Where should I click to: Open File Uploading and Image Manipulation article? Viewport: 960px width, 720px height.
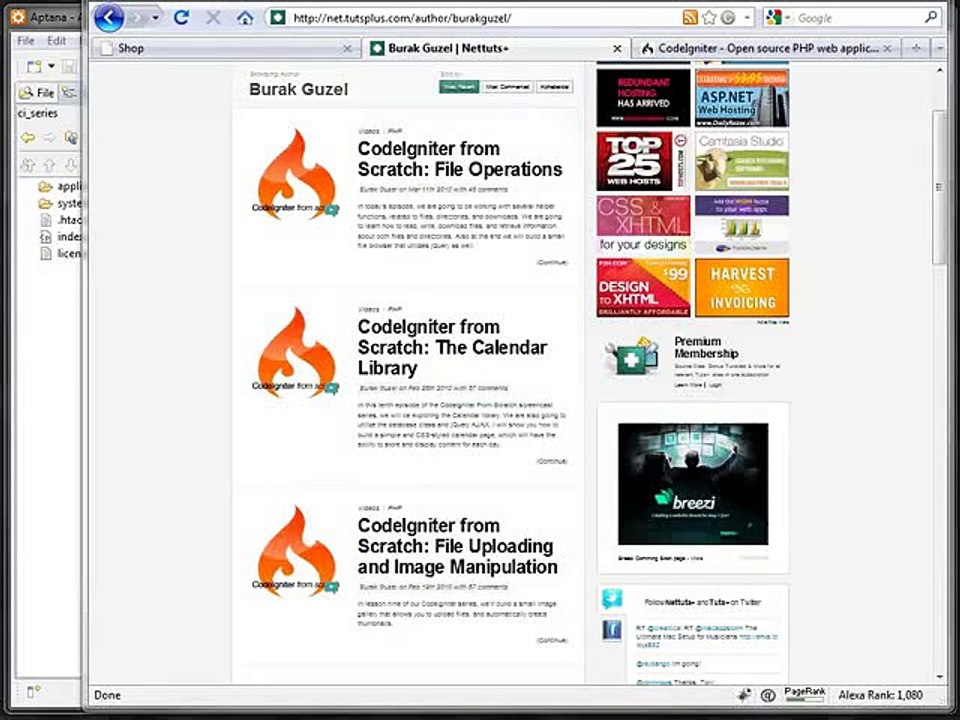[457, 546]
